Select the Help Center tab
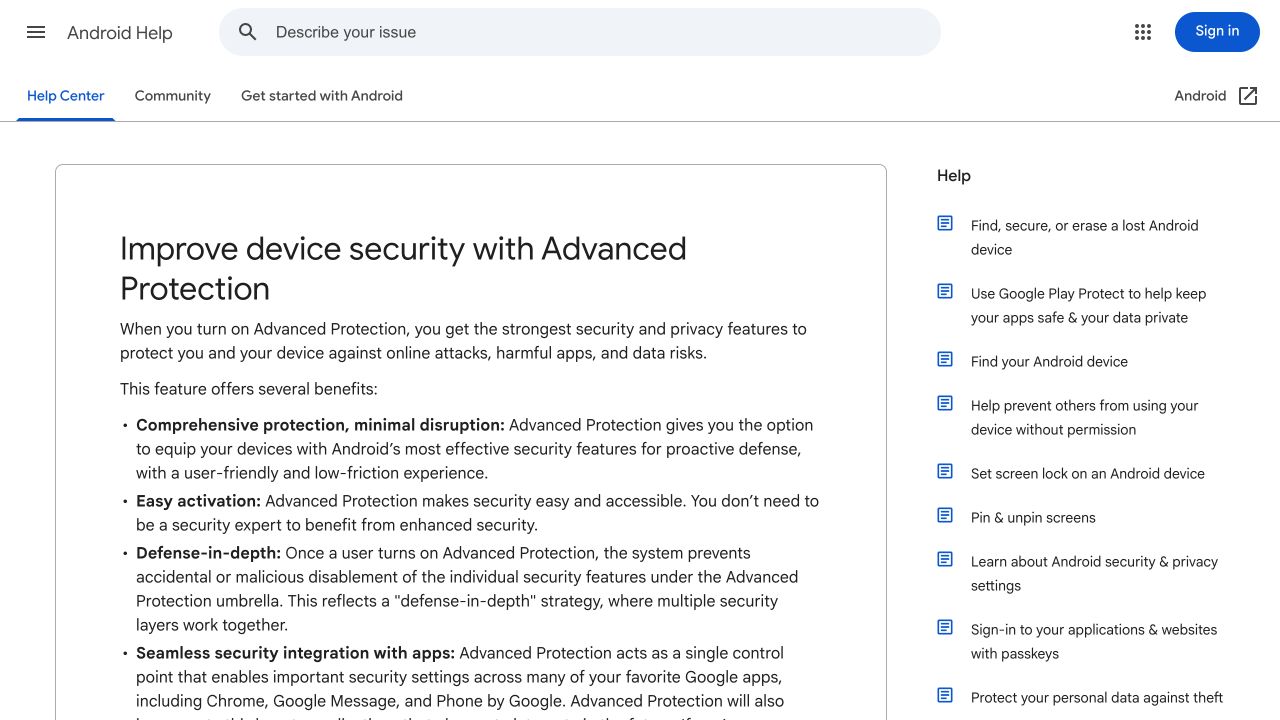1280x720 pixels. 66,96
